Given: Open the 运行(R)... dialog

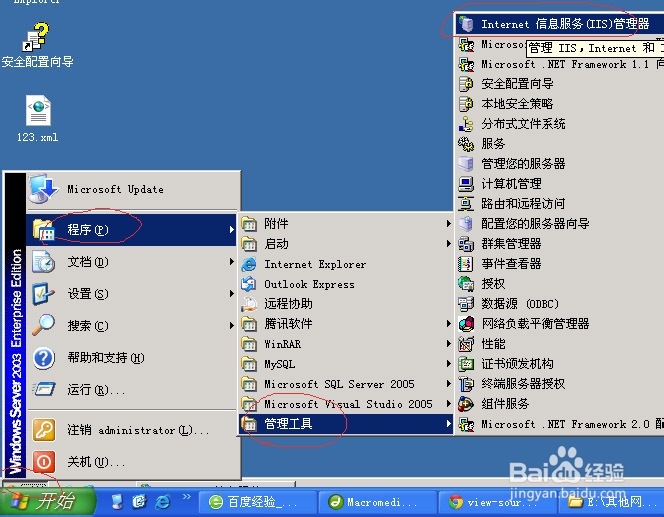Looking at the screenshot, I should pos(131,390).
